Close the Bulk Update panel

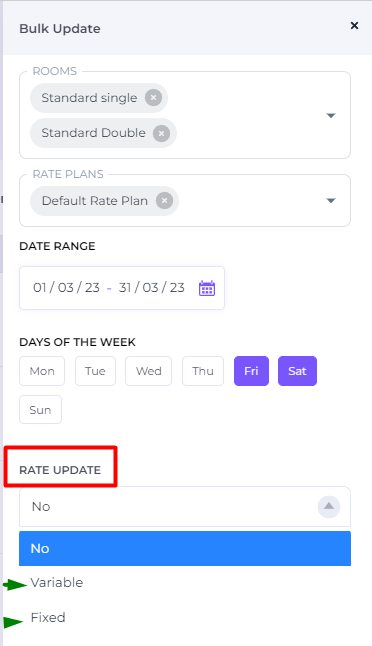[354, 26]
